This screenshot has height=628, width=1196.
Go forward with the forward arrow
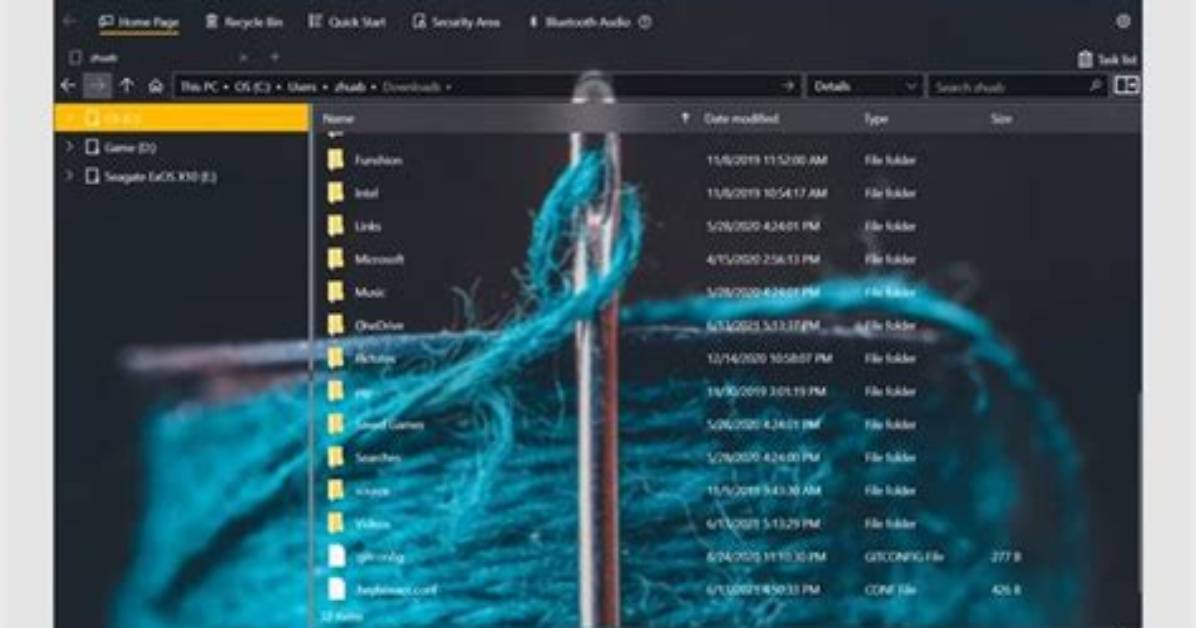click(x=97, y=86)
